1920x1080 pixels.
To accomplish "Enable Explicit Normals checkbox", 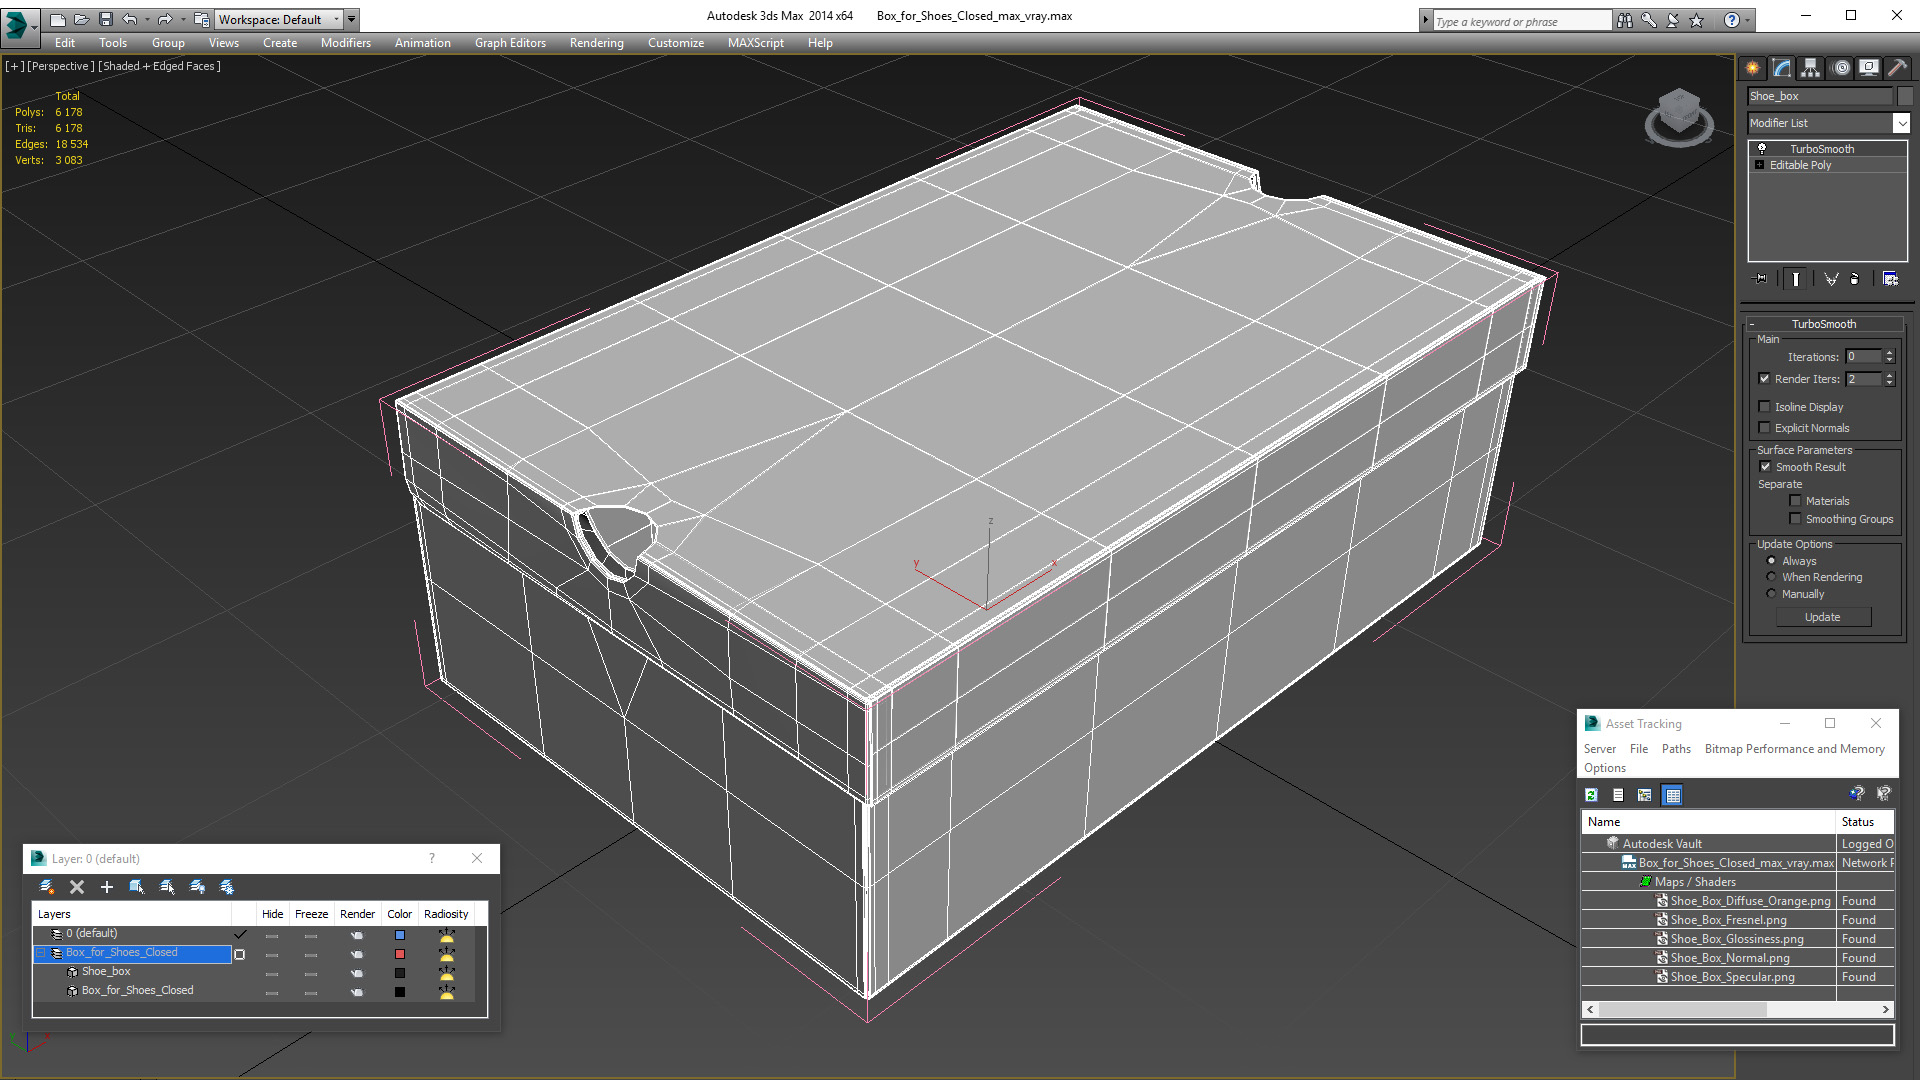I will coord(1764,428).
